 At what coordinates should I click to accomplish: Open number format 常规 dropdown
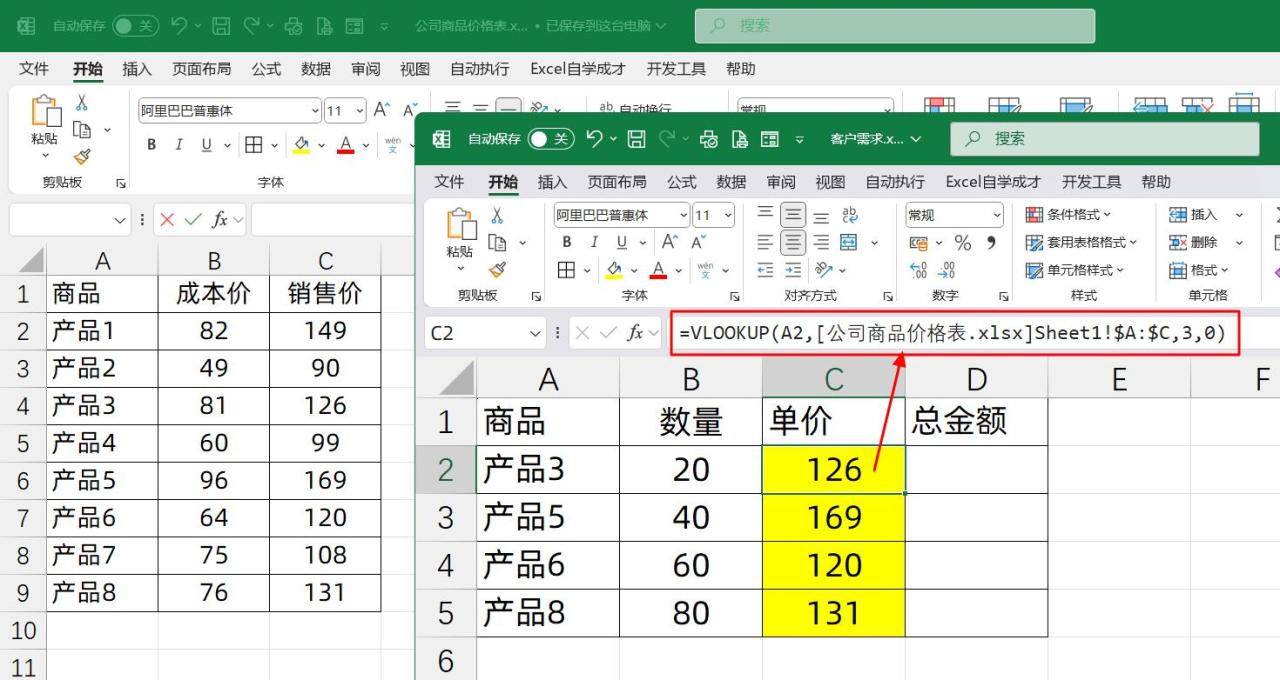996,215
